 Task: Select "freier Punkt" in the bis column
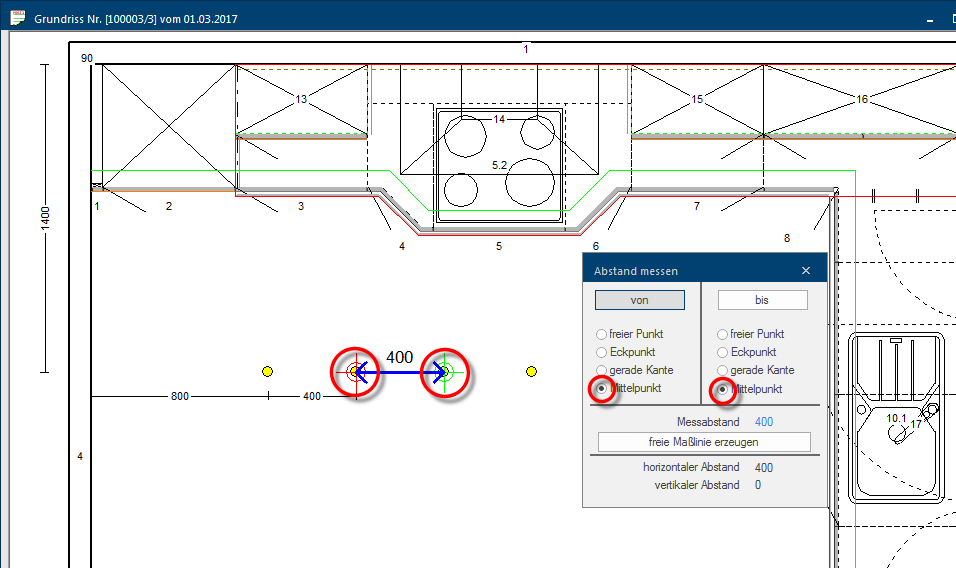[723, 334]
